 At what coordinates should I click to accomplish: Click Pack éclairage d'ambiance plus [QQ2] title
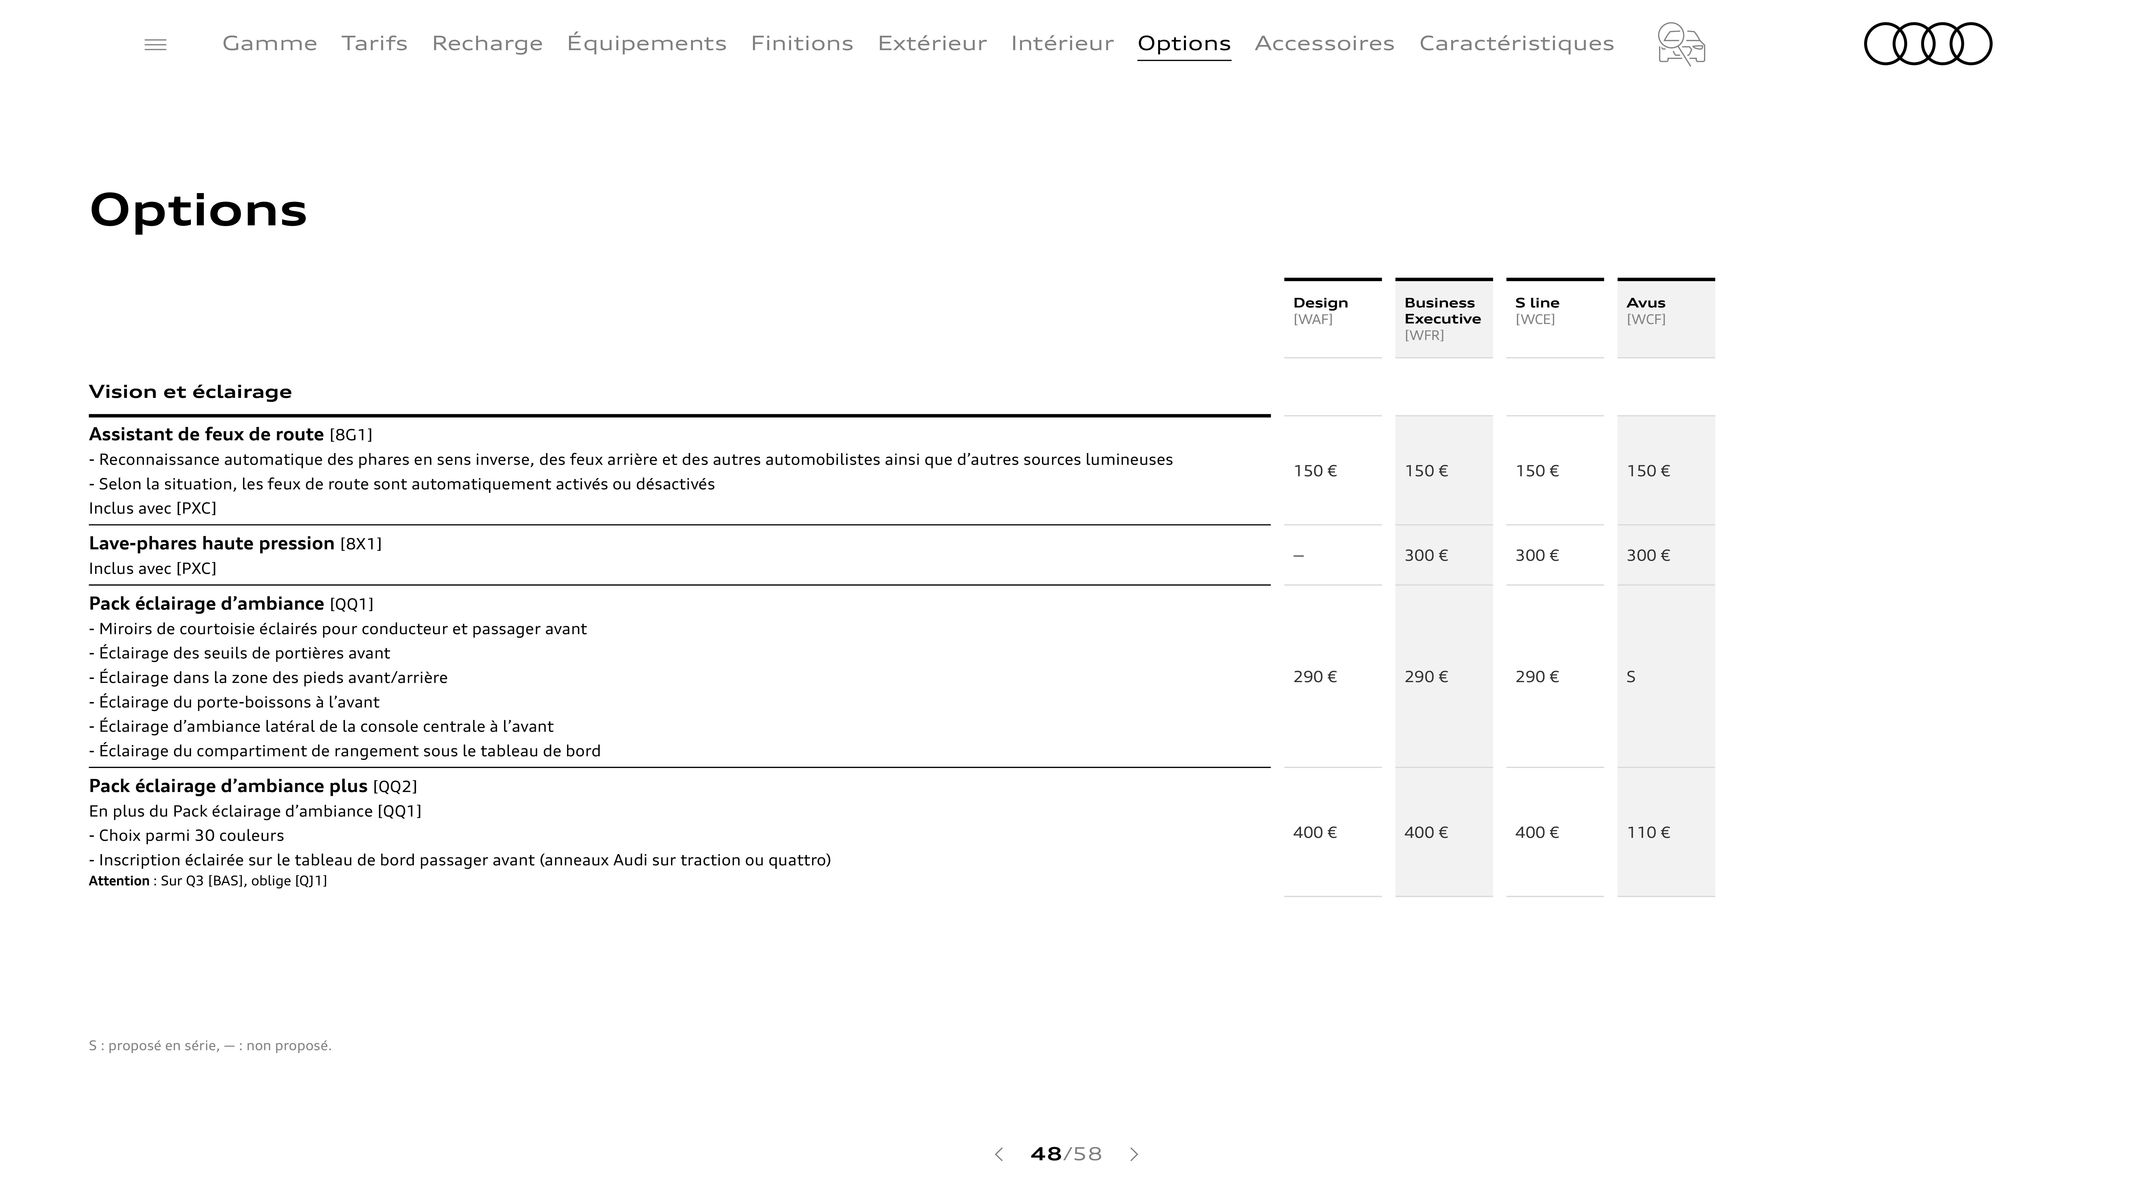tap(253, 786)
